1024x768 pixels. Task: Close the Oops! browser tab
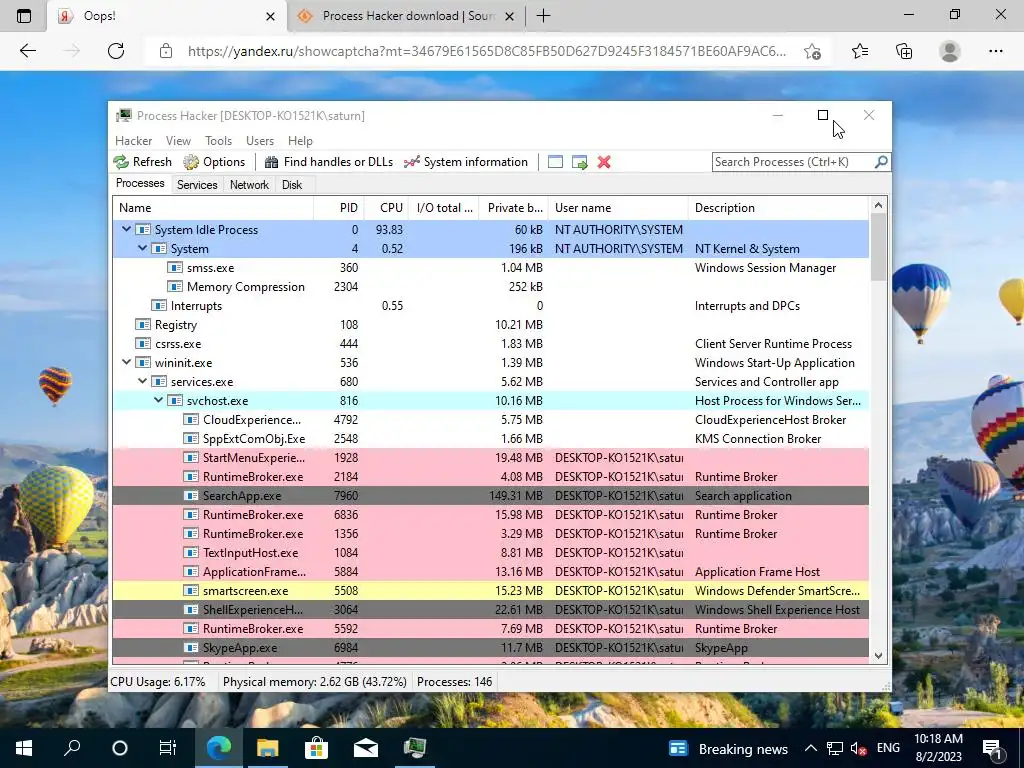click(x=270, y=16)
